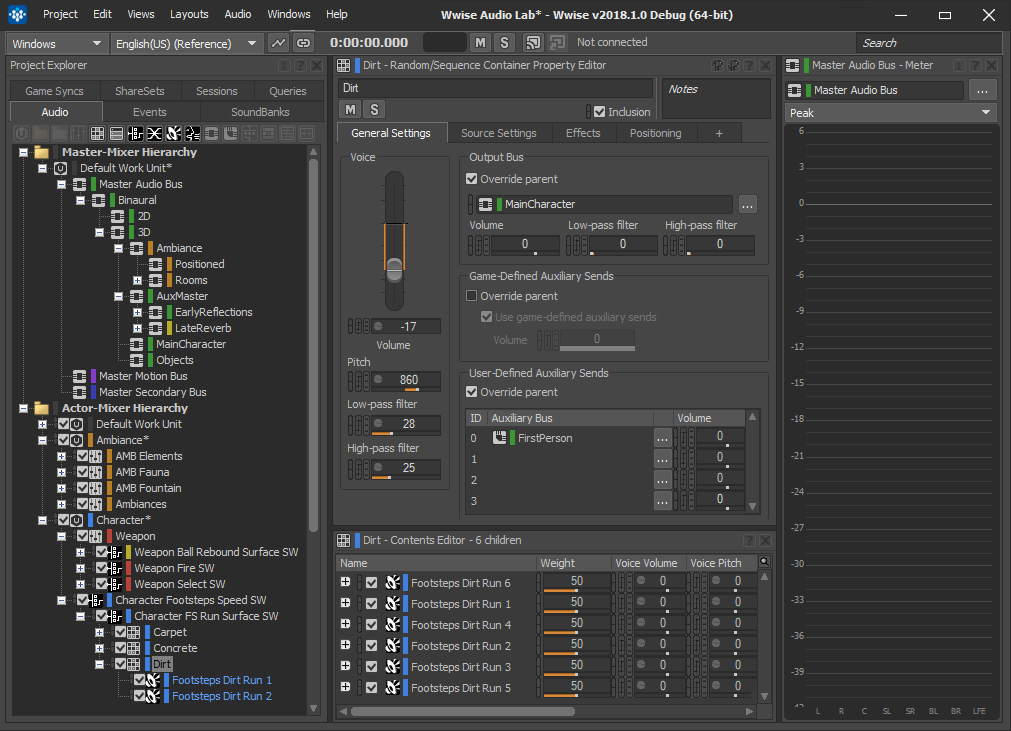Uncheck Override parent under Output Bus
Viewport: 1011px width, 731px height.
pyautogui.click(x=472, y=179)
